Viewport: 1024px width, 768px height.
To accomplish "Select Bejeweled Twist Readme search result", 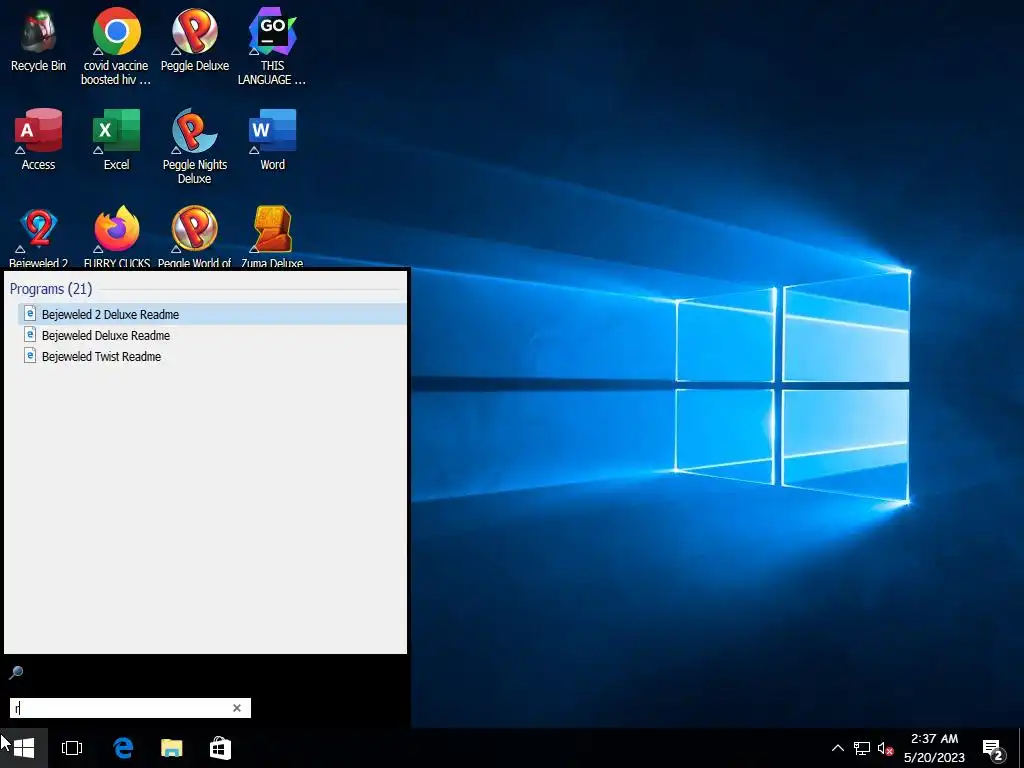I will coord(212,356).
